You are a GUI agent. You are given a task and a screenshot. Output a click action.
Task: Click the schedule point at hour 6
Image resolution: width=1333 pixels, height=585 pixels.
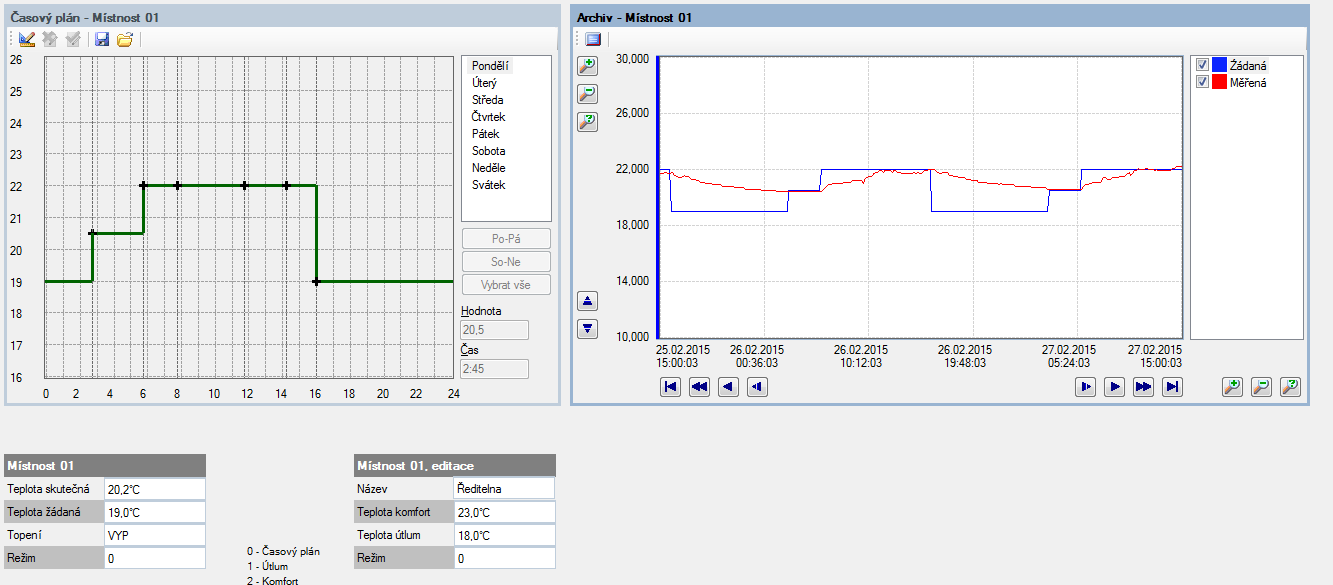143,185
